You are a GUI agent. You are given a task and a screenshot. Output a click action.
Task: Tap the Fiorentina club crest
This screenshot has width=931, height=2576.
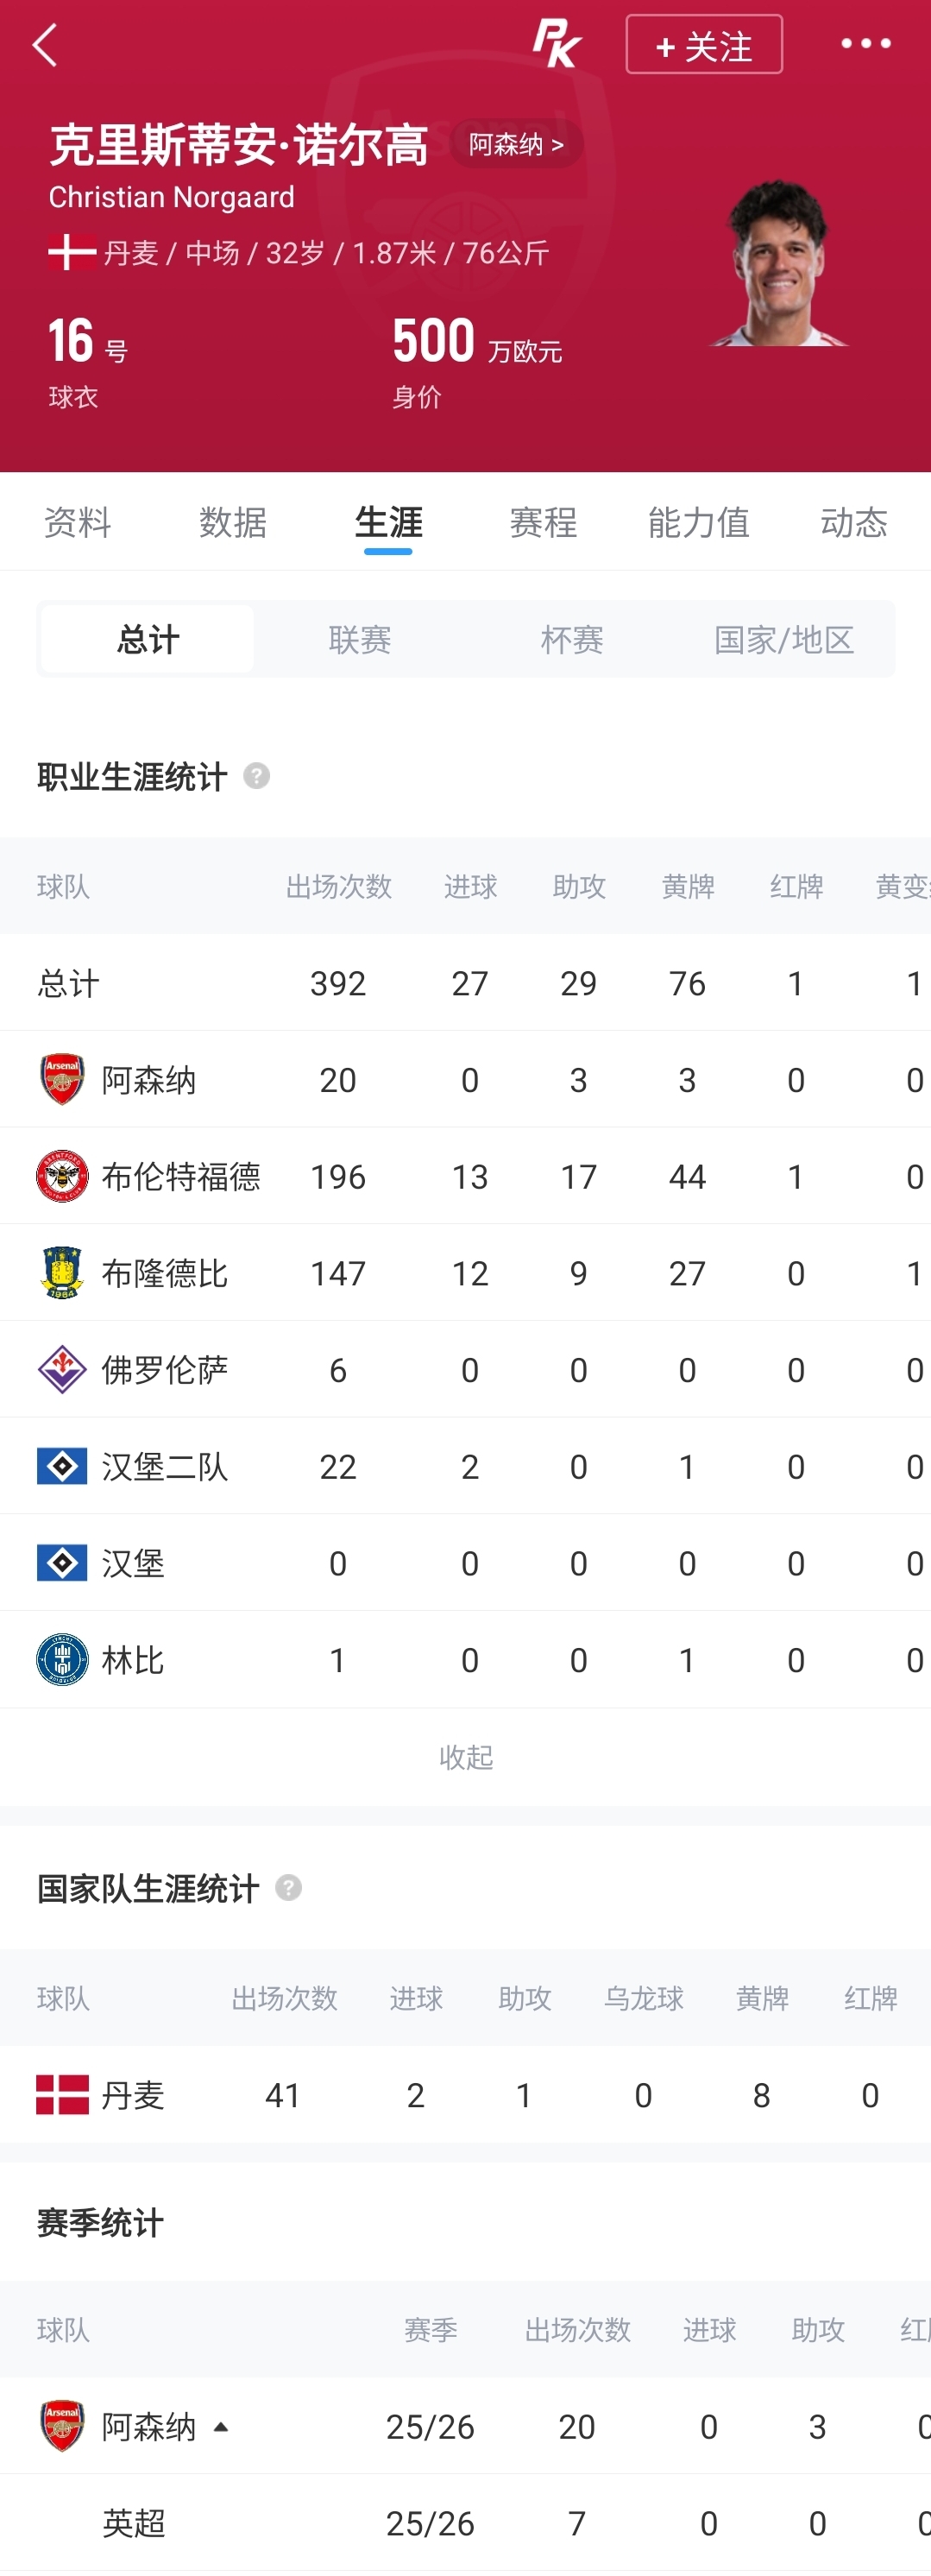(x=62, y=1369)
